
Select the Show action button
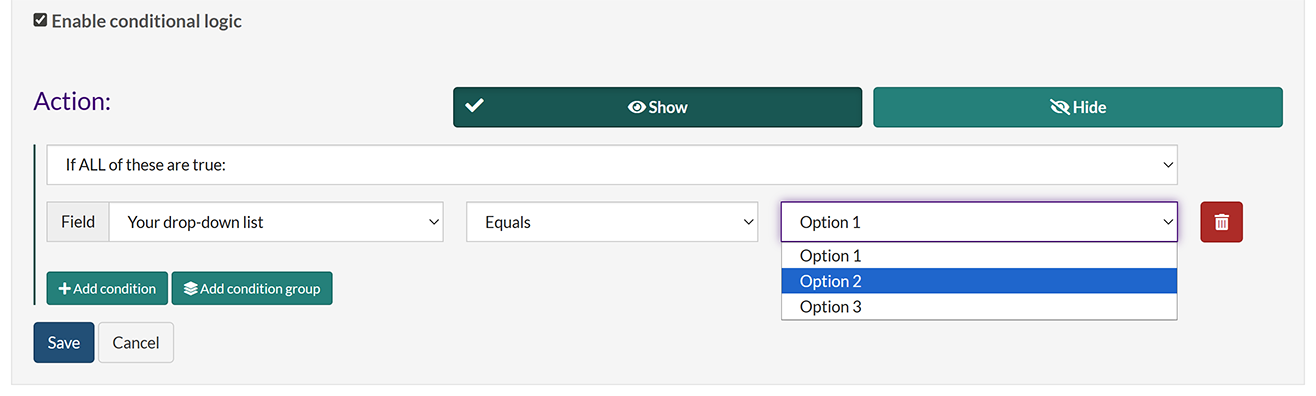[657, 107]
